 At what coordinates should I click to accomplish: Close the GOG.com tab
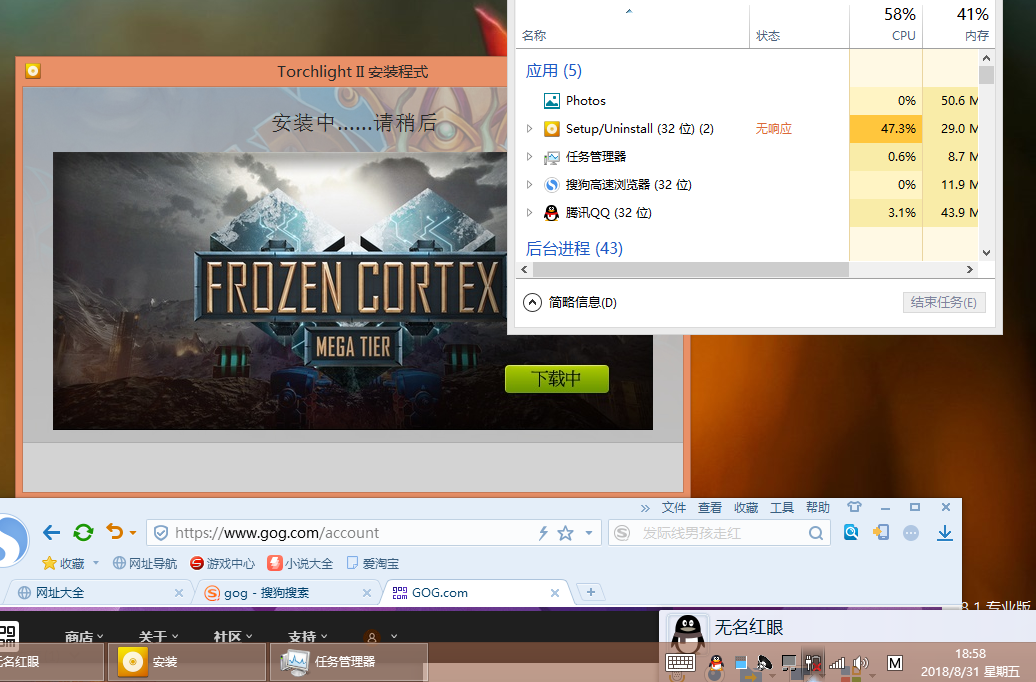pyautogui.click(x=555, y=593)
